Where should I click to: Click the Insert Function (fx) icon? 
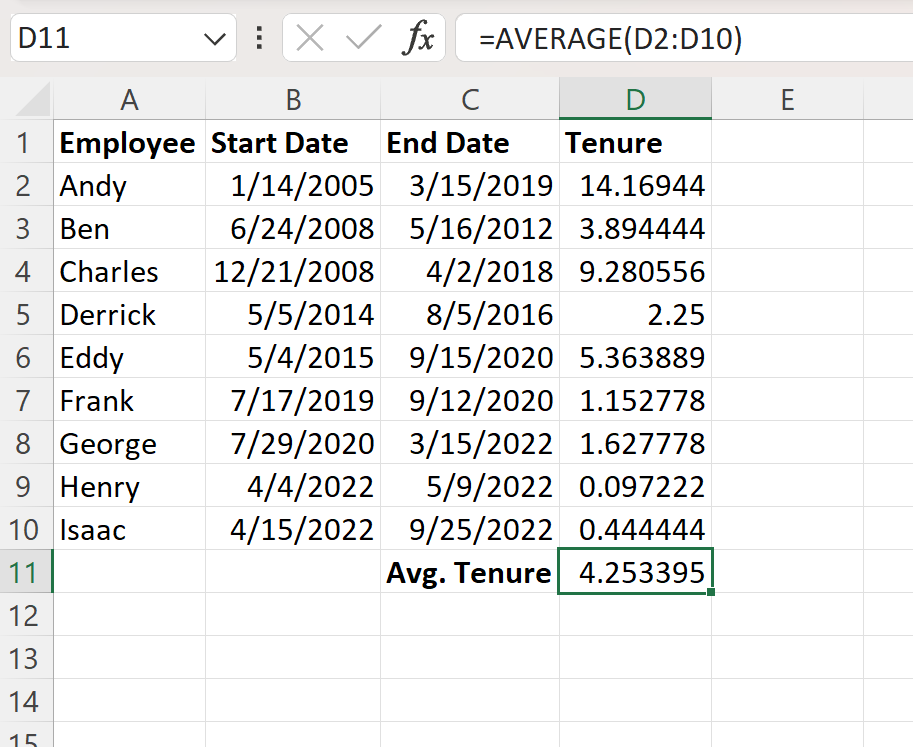(419, 38)
